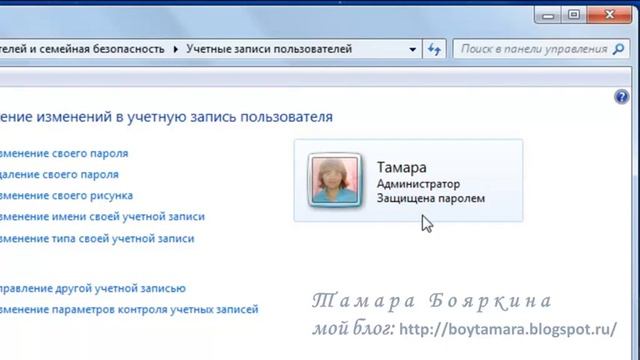Viewport: 640px width, 360px height.
Task: Click the Защищена паролем status text
Action: (431, 198)
